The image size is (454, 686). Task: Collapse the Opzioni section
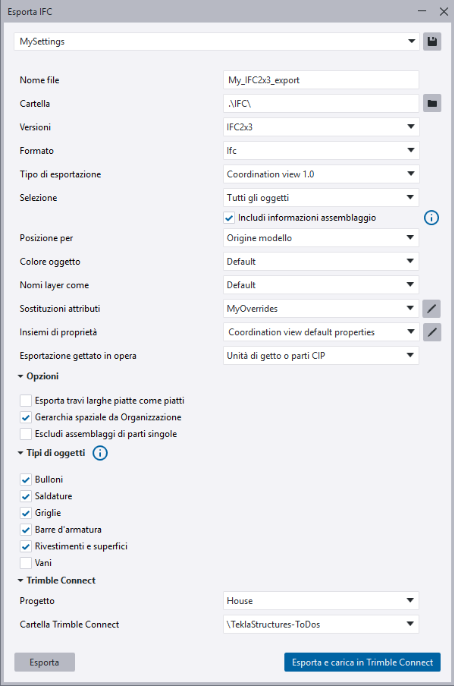[x=38, y=376]
